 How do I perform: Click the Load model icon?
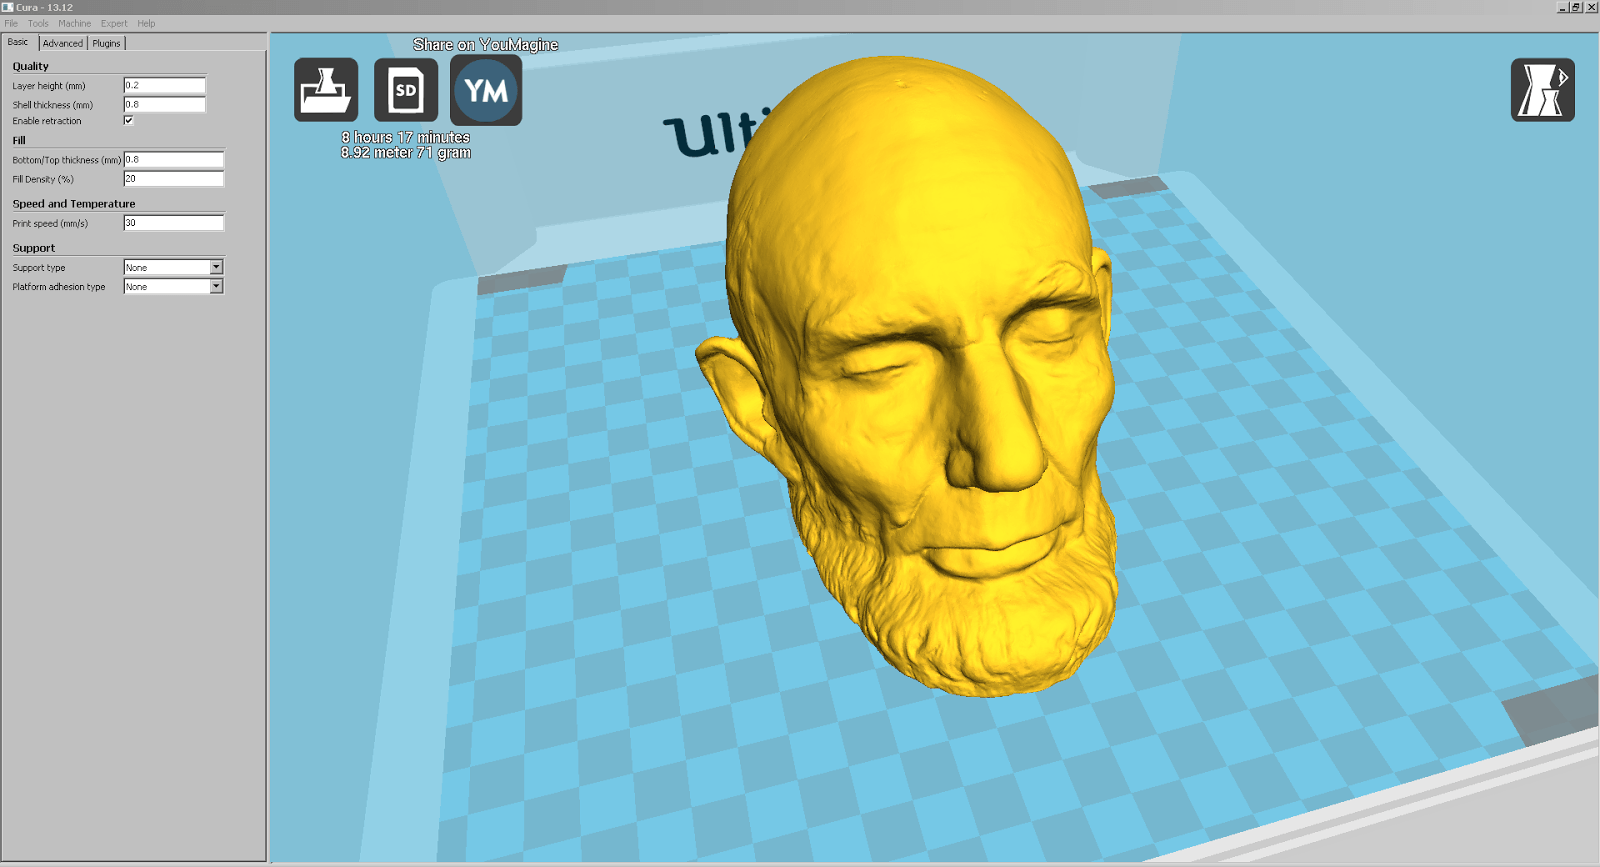coord(326,90)
